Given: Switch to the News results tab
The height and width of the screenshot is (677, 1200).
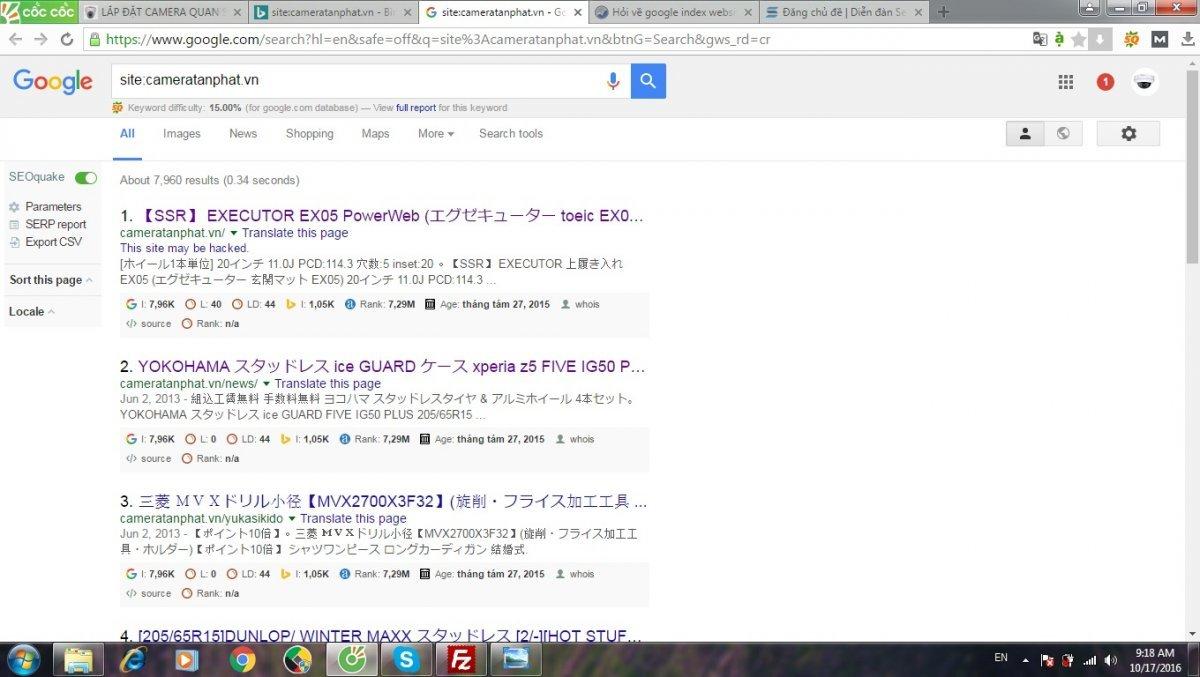Looking at the screenshot, I should (243, 134).
